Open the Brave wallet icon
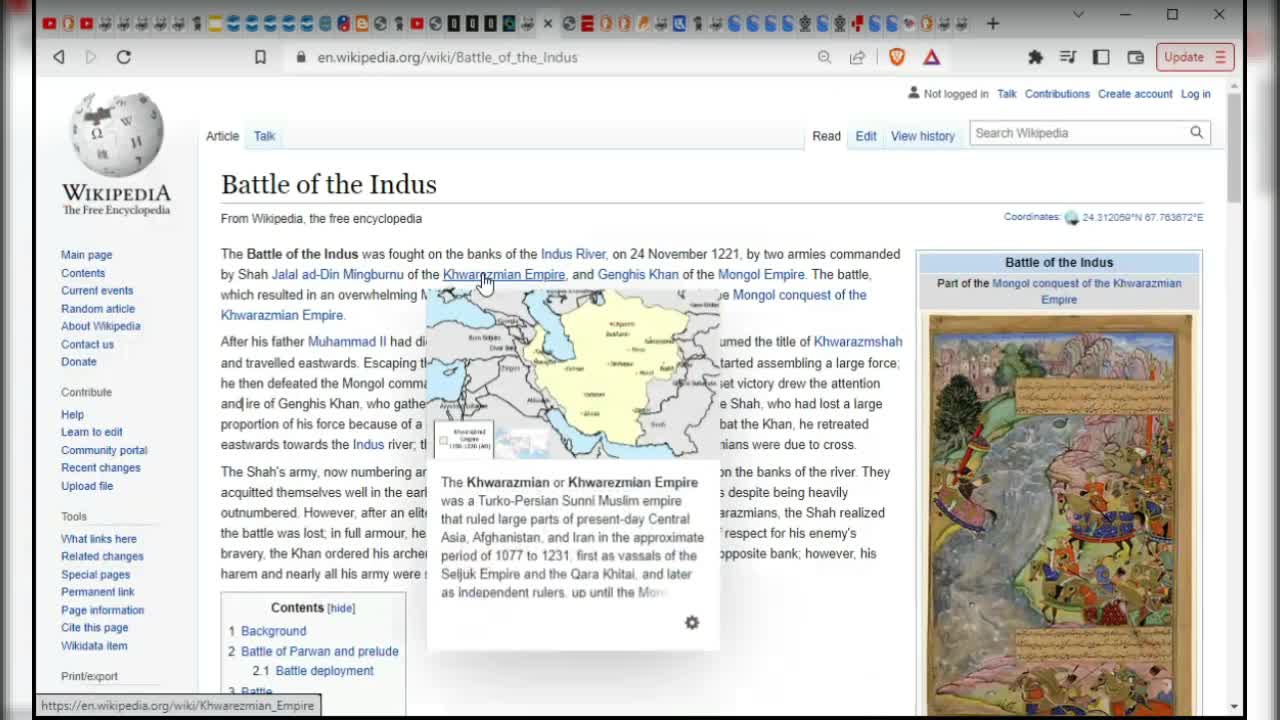The width and height of the screenshot is (1280, 720). point(1135,57)
